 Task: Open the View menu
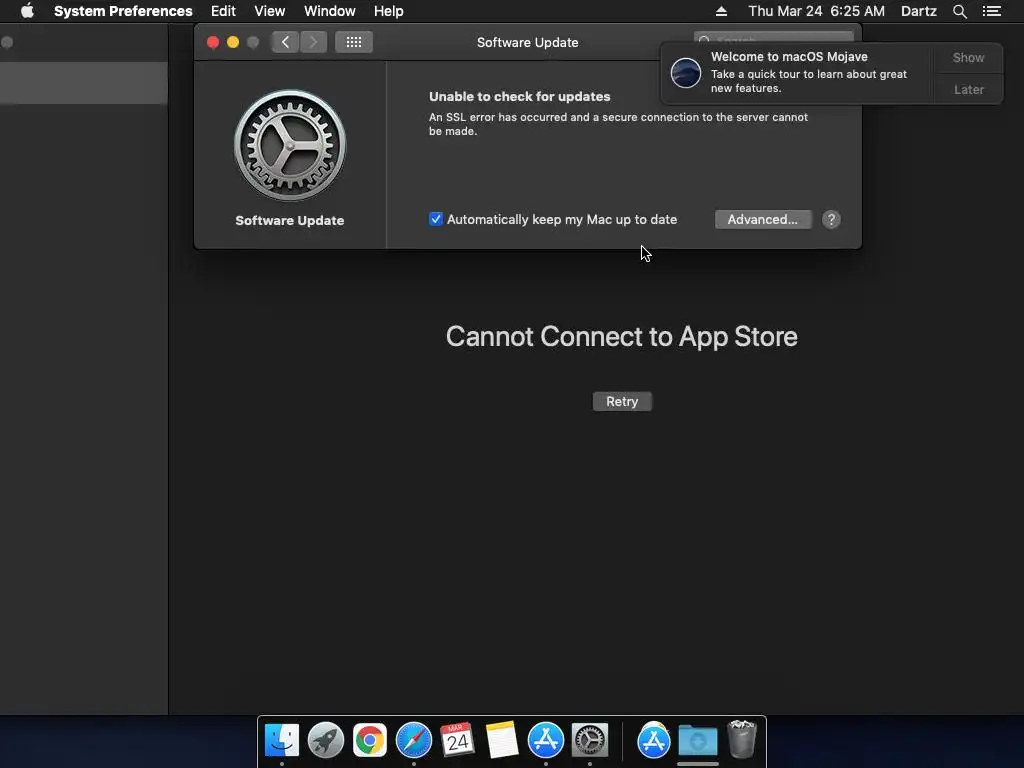point(270,11)
